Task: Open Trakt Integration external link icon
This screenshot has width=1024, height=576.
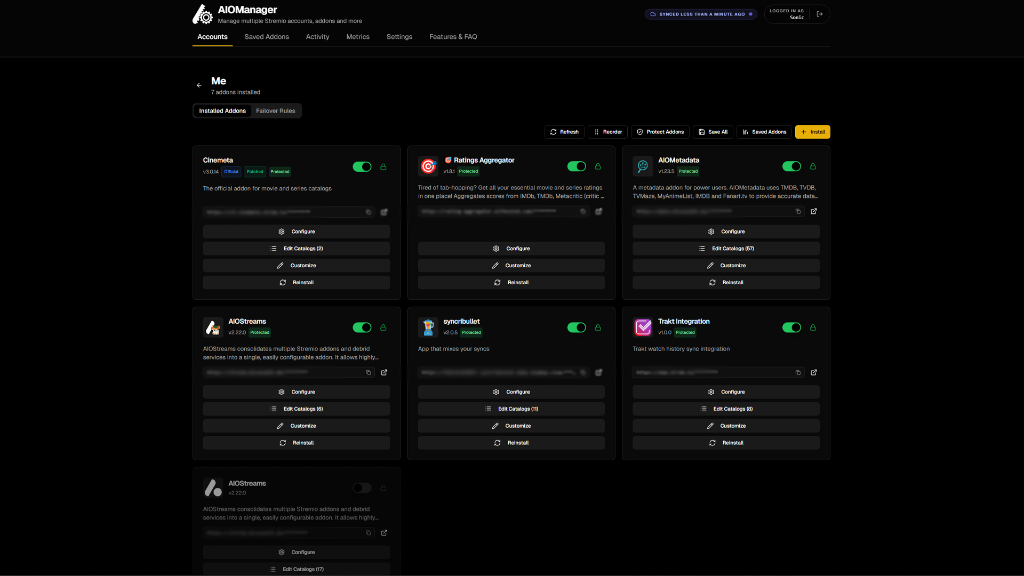Action: 814,373
